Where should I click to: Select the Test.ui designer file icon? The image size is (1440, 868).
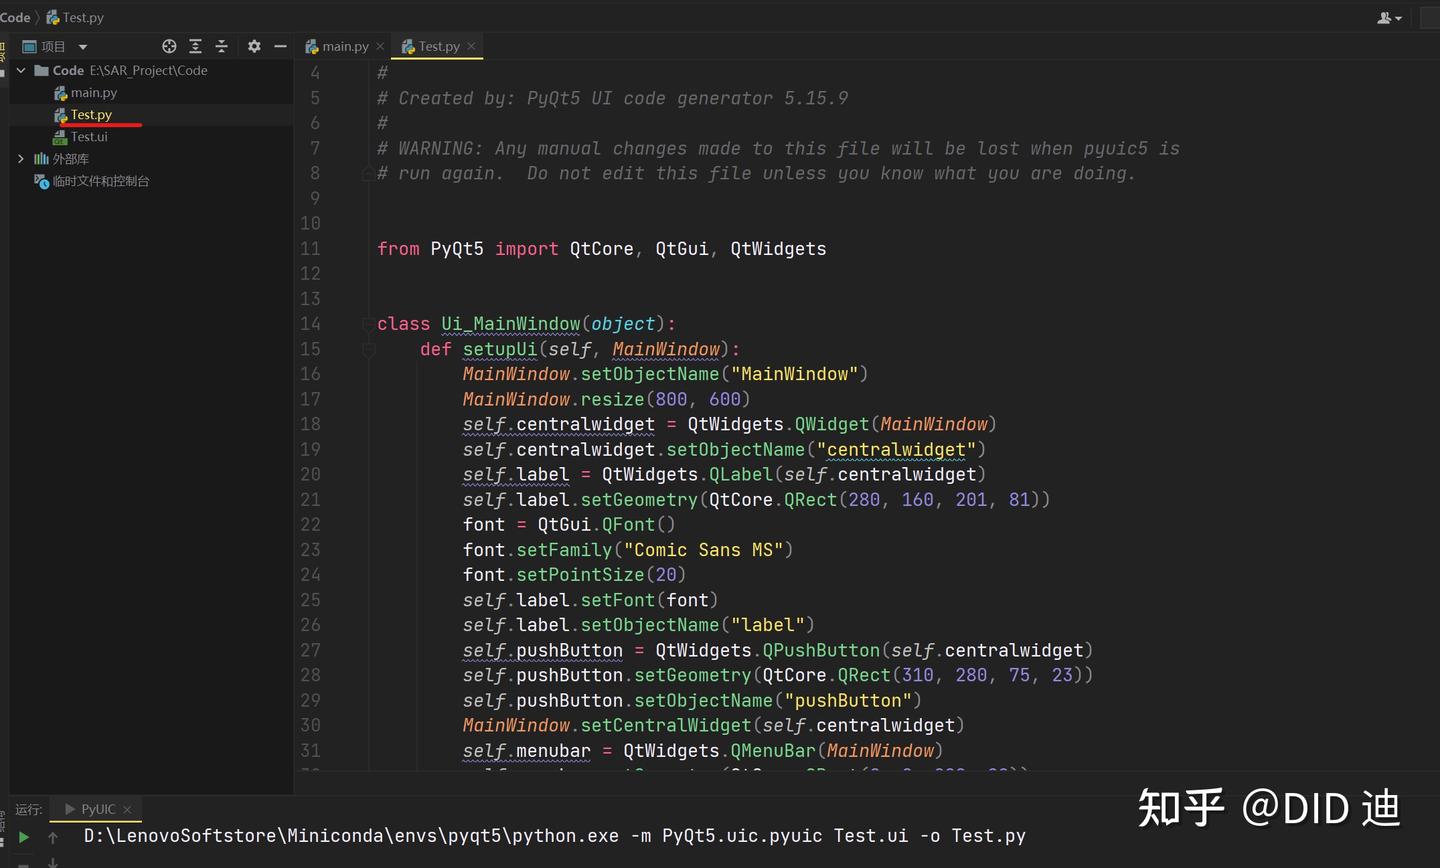tap(59, 136)
